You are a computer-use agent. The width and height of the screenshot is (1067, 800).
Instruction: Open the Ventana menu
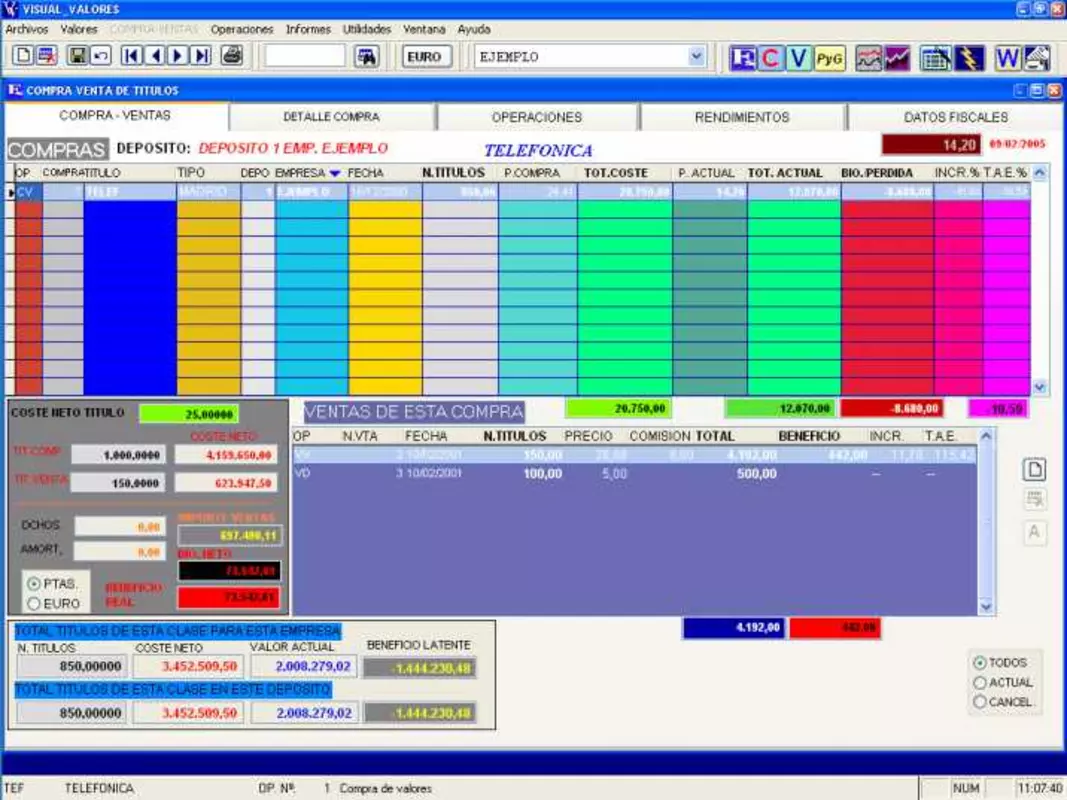pos(424,29)
